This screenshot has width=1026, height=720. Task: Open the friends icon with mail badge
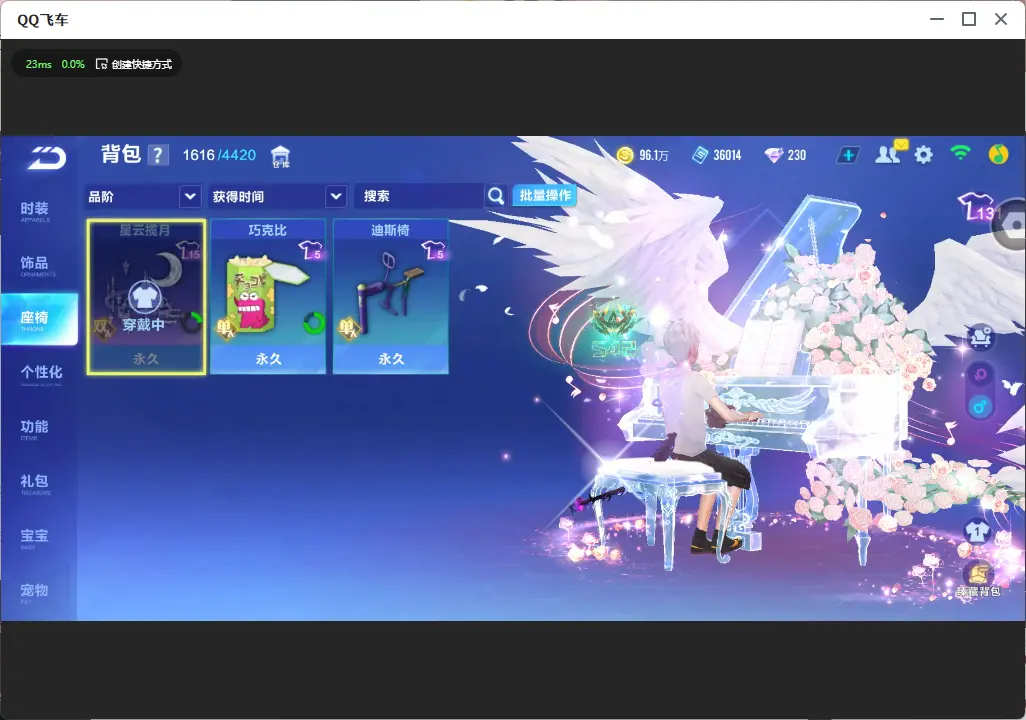point(889,153)
